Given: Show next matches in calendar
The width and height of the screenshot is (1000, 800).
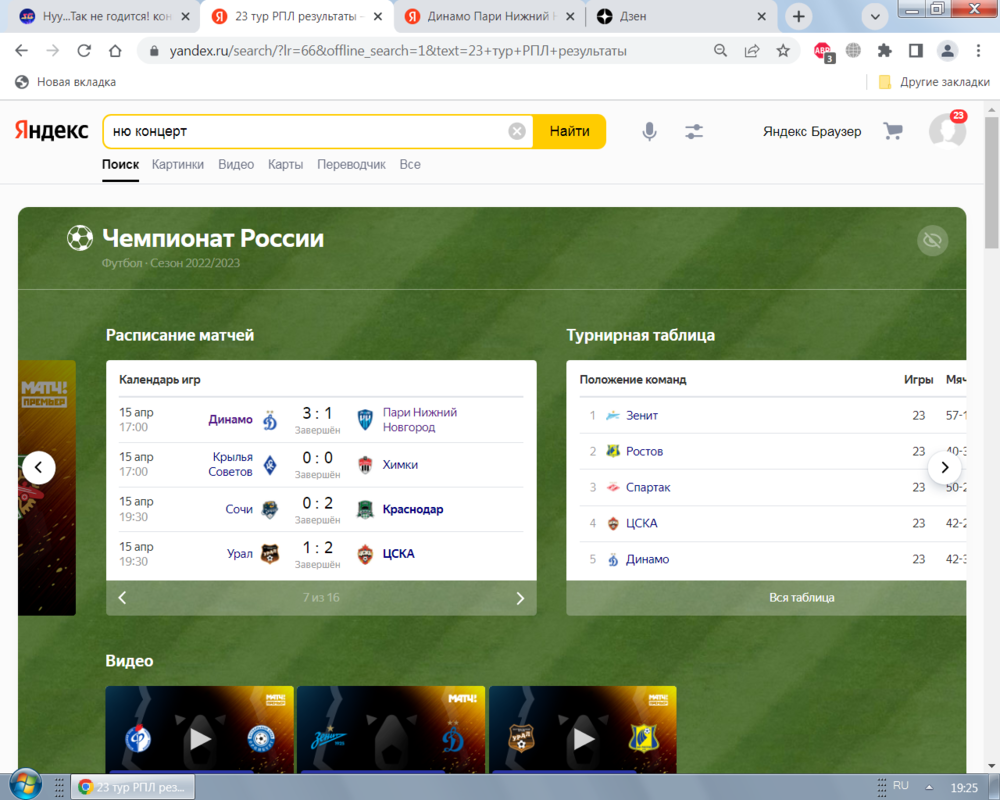Looking at the screenshot, I should 520,598.
